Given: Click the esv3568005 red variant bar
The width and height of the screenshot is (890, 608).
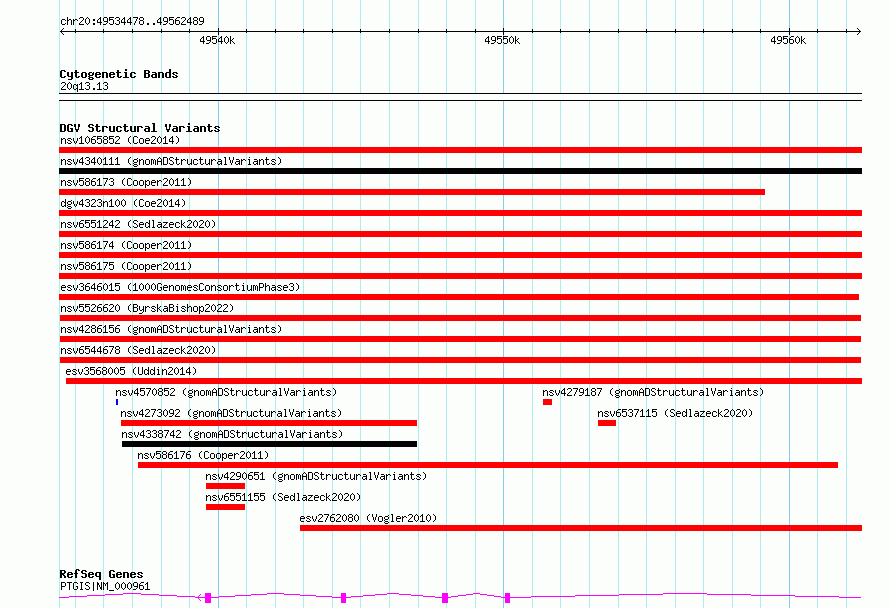Looking at the screenshot, I should tap(464, 381).
